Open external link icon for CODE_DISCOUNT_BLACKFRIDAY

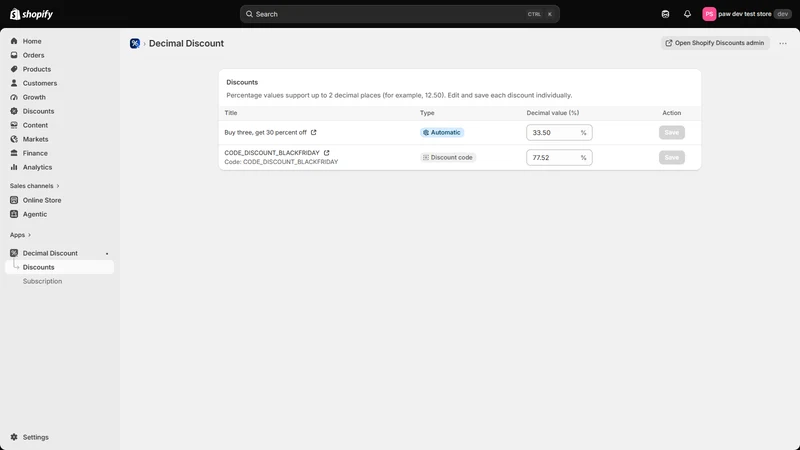tap(327, 153)
